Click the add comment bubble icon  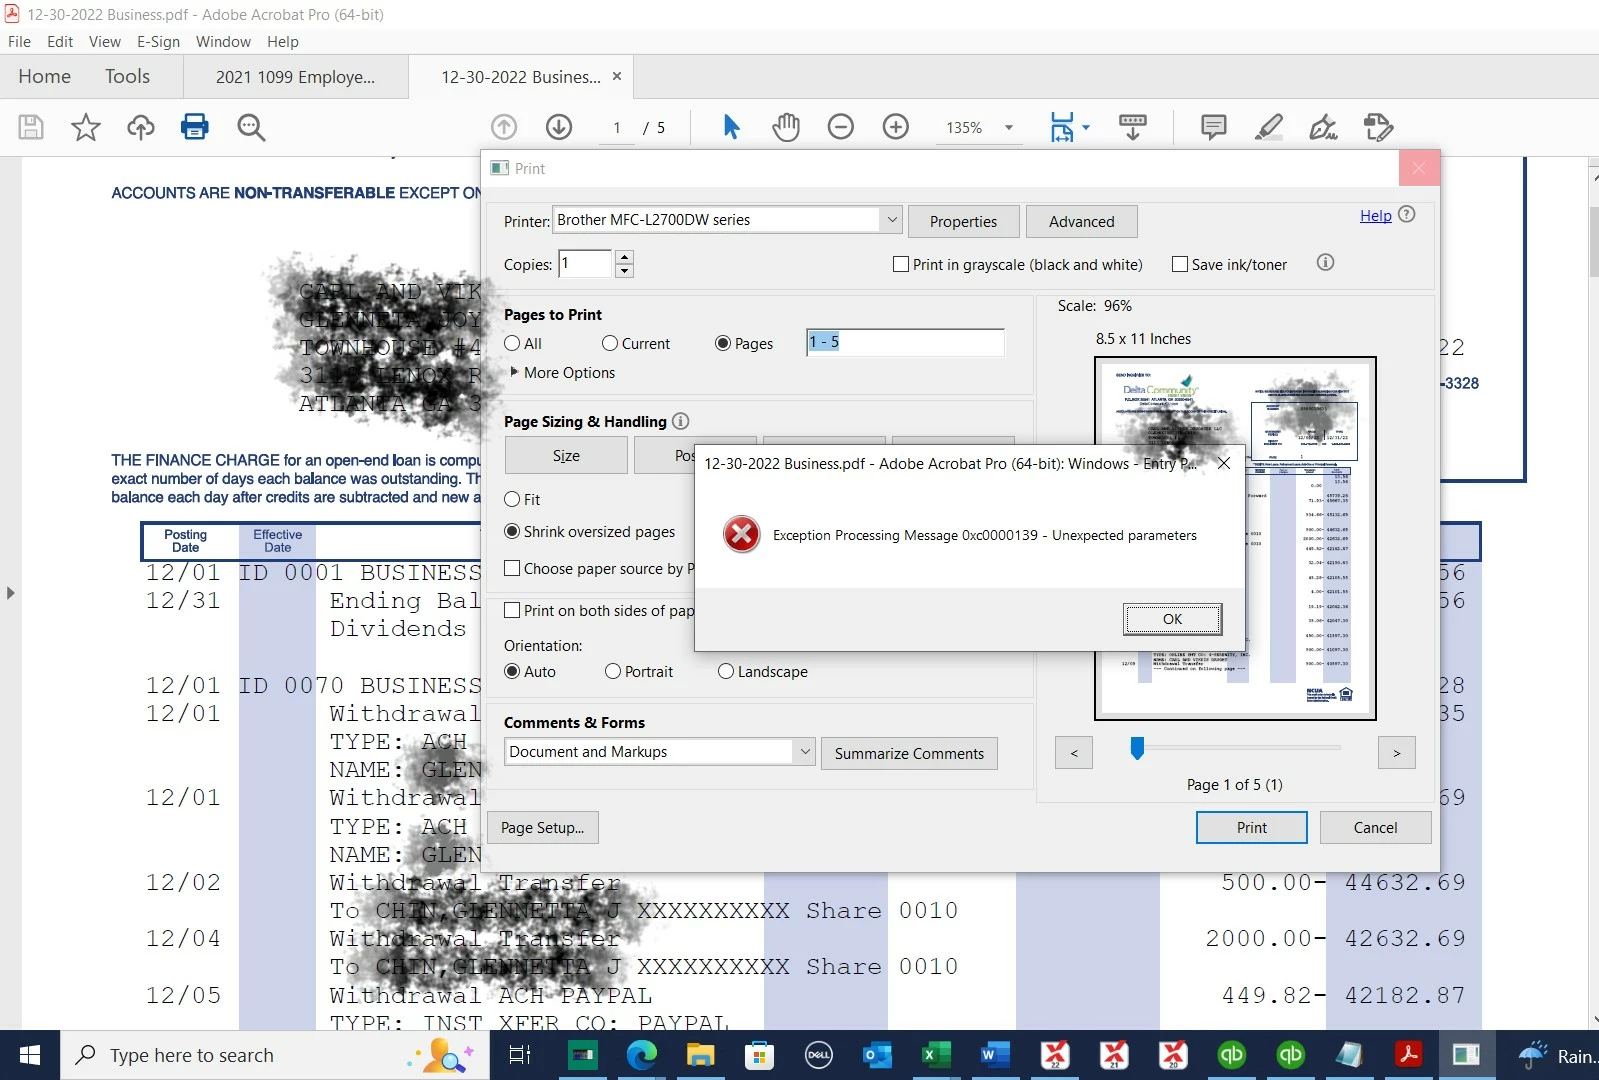(x=1214, y=127)
